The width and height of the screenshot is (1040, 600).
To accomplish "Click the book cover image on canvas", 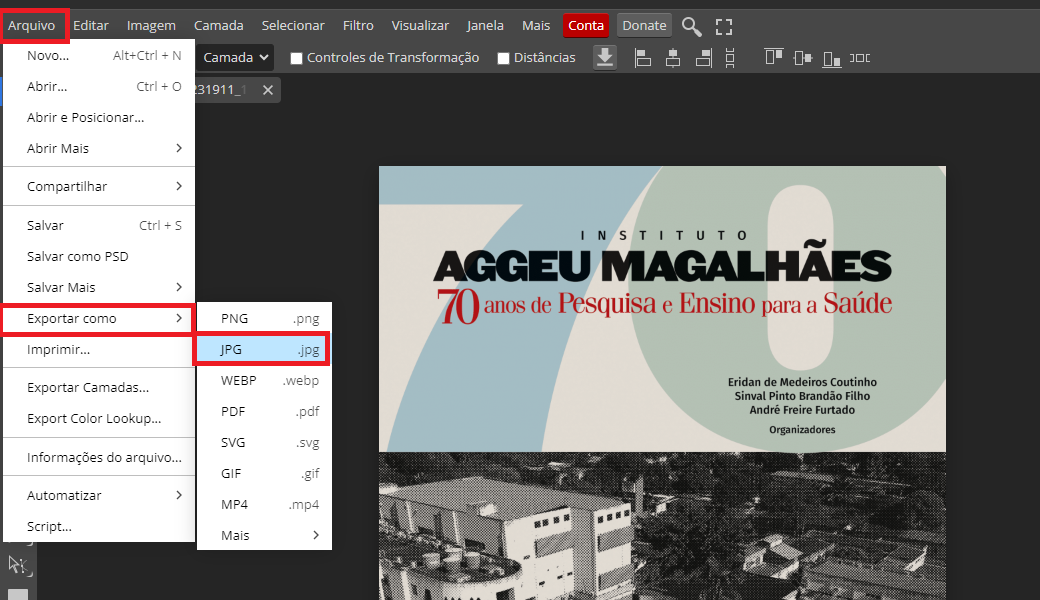I will pos(662,383).
